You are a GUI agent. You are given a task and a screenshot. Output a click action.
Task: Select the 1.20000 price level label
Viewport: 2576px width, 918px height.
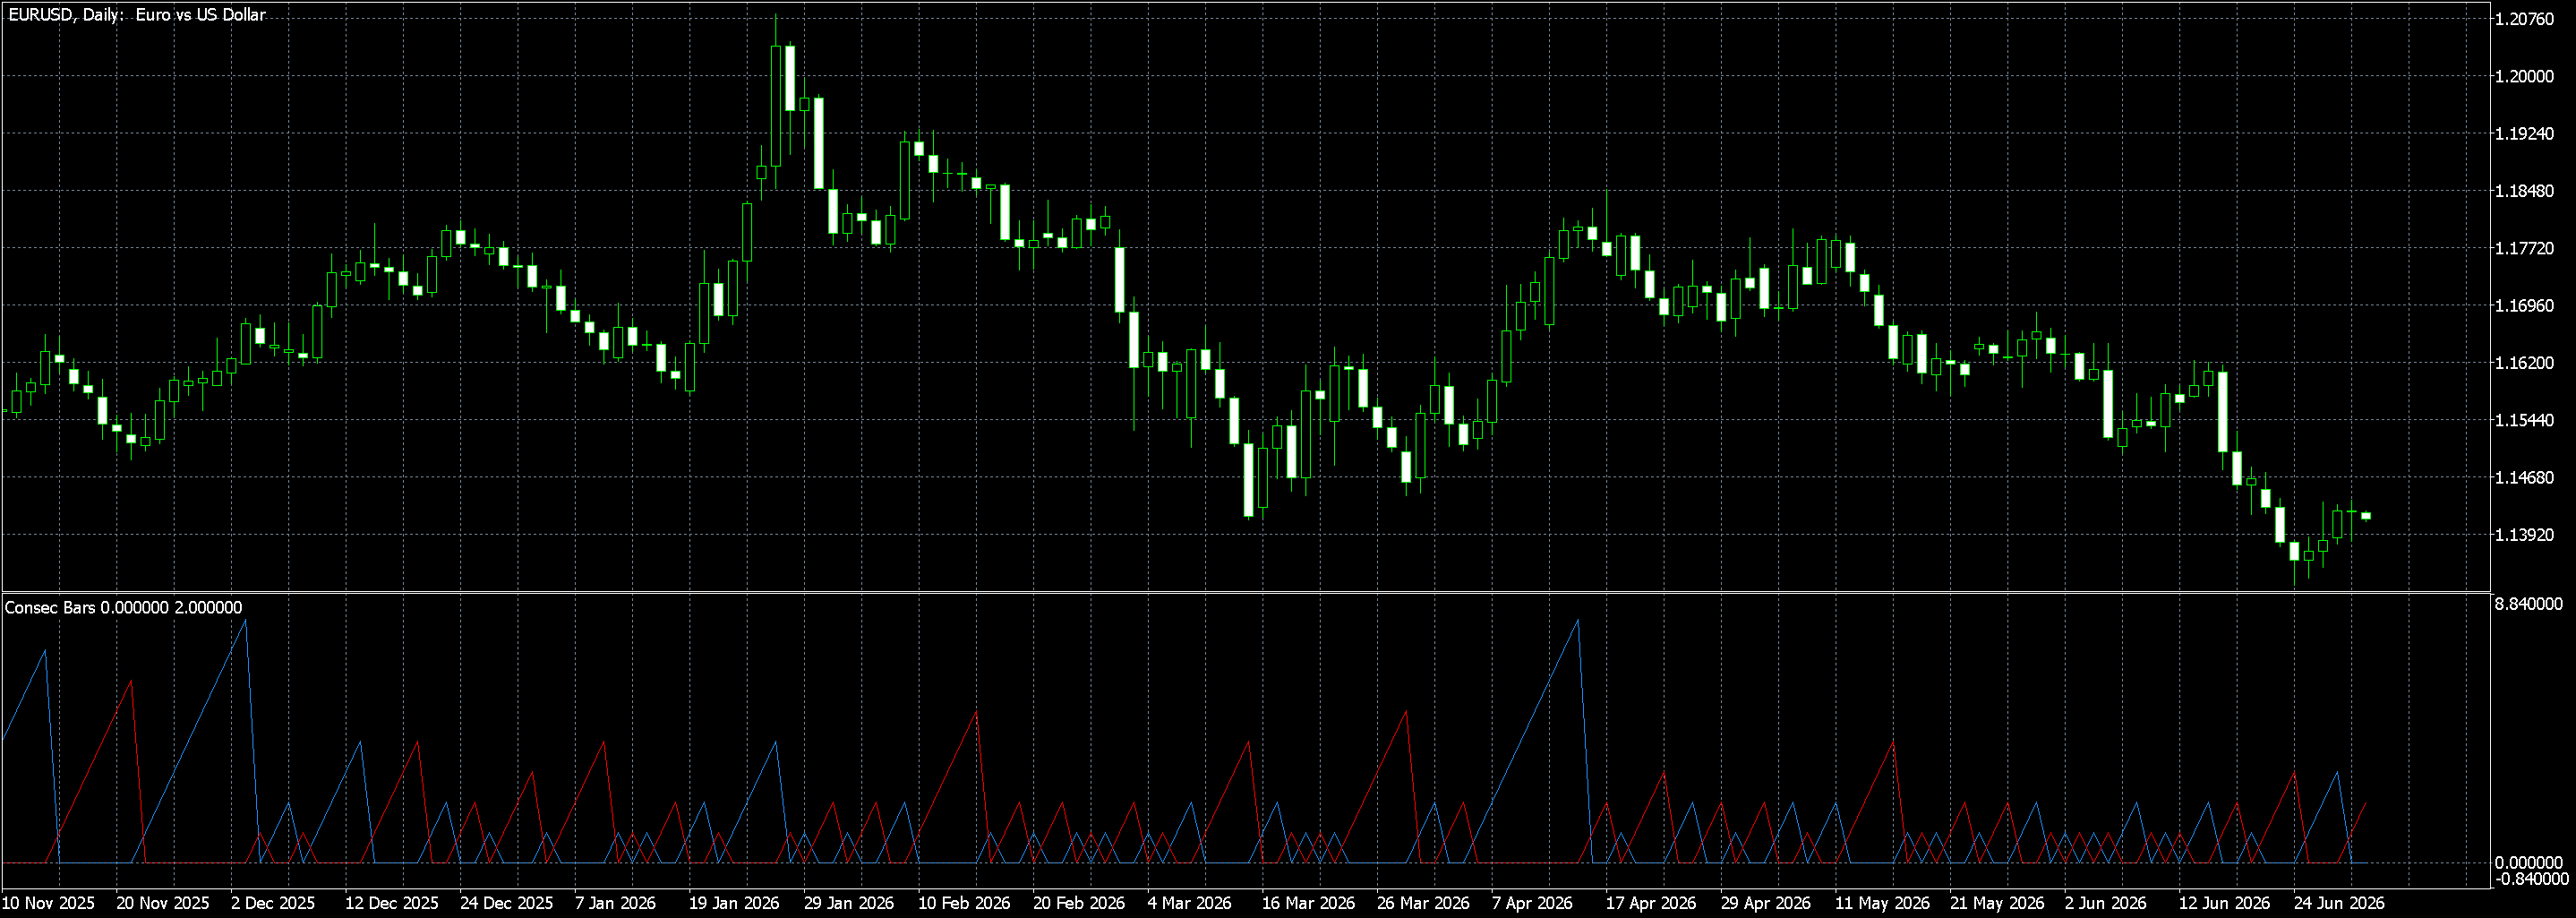2525,76
